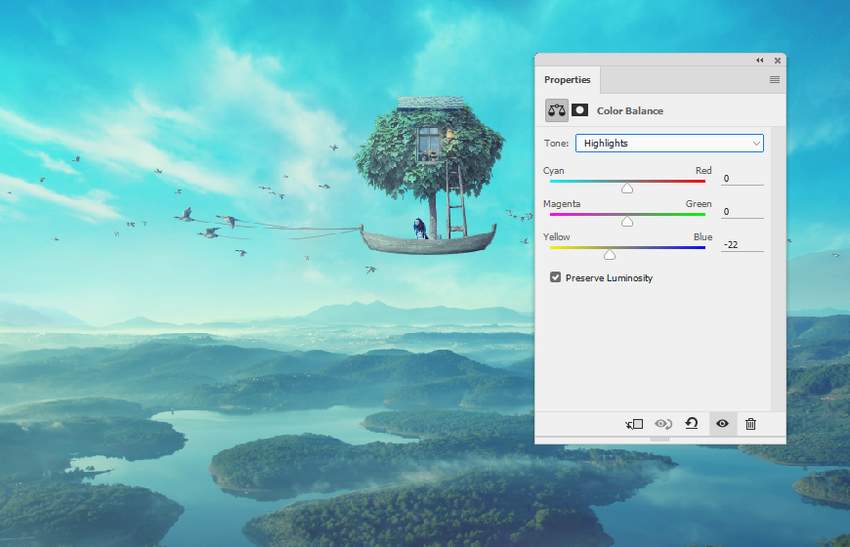Click the Cyan-Red value field

pos(742,178)
